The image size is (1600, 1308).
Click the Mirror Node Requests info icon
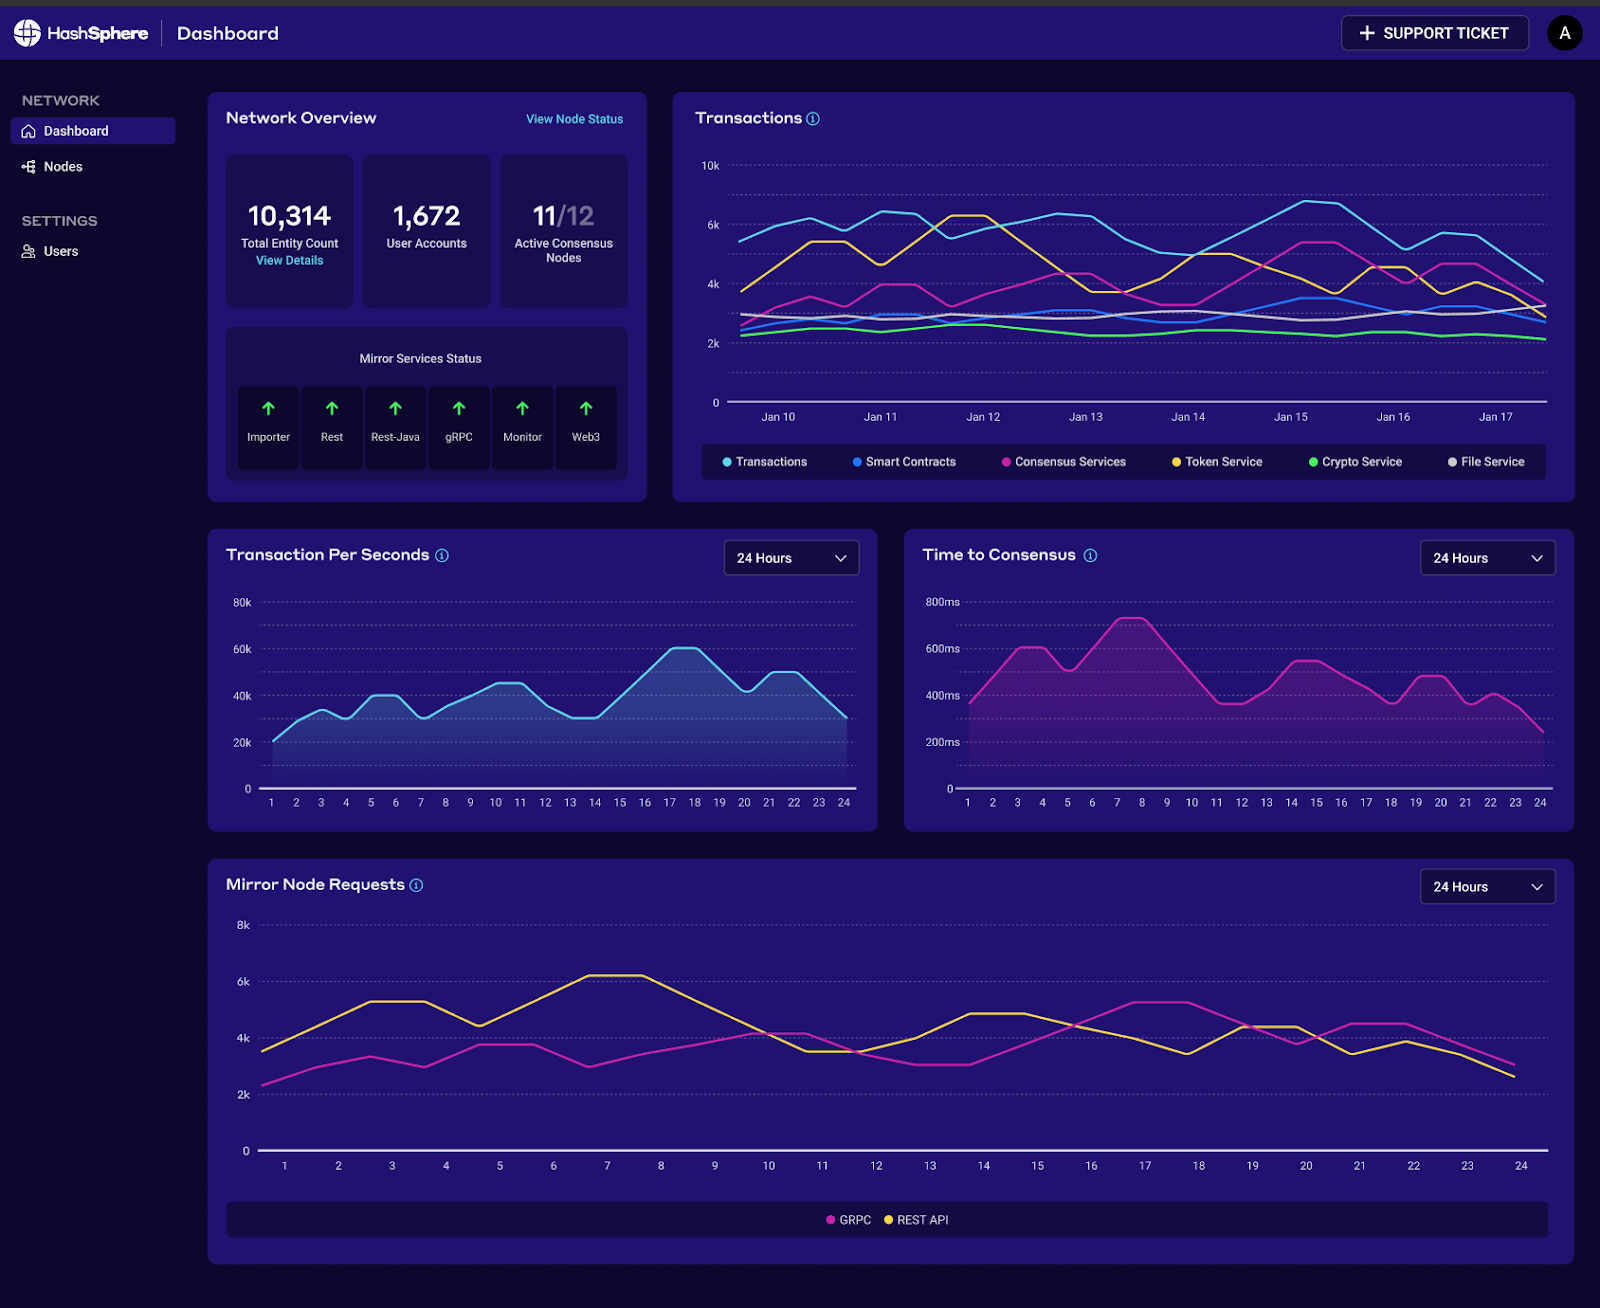(x=416, y=885)
